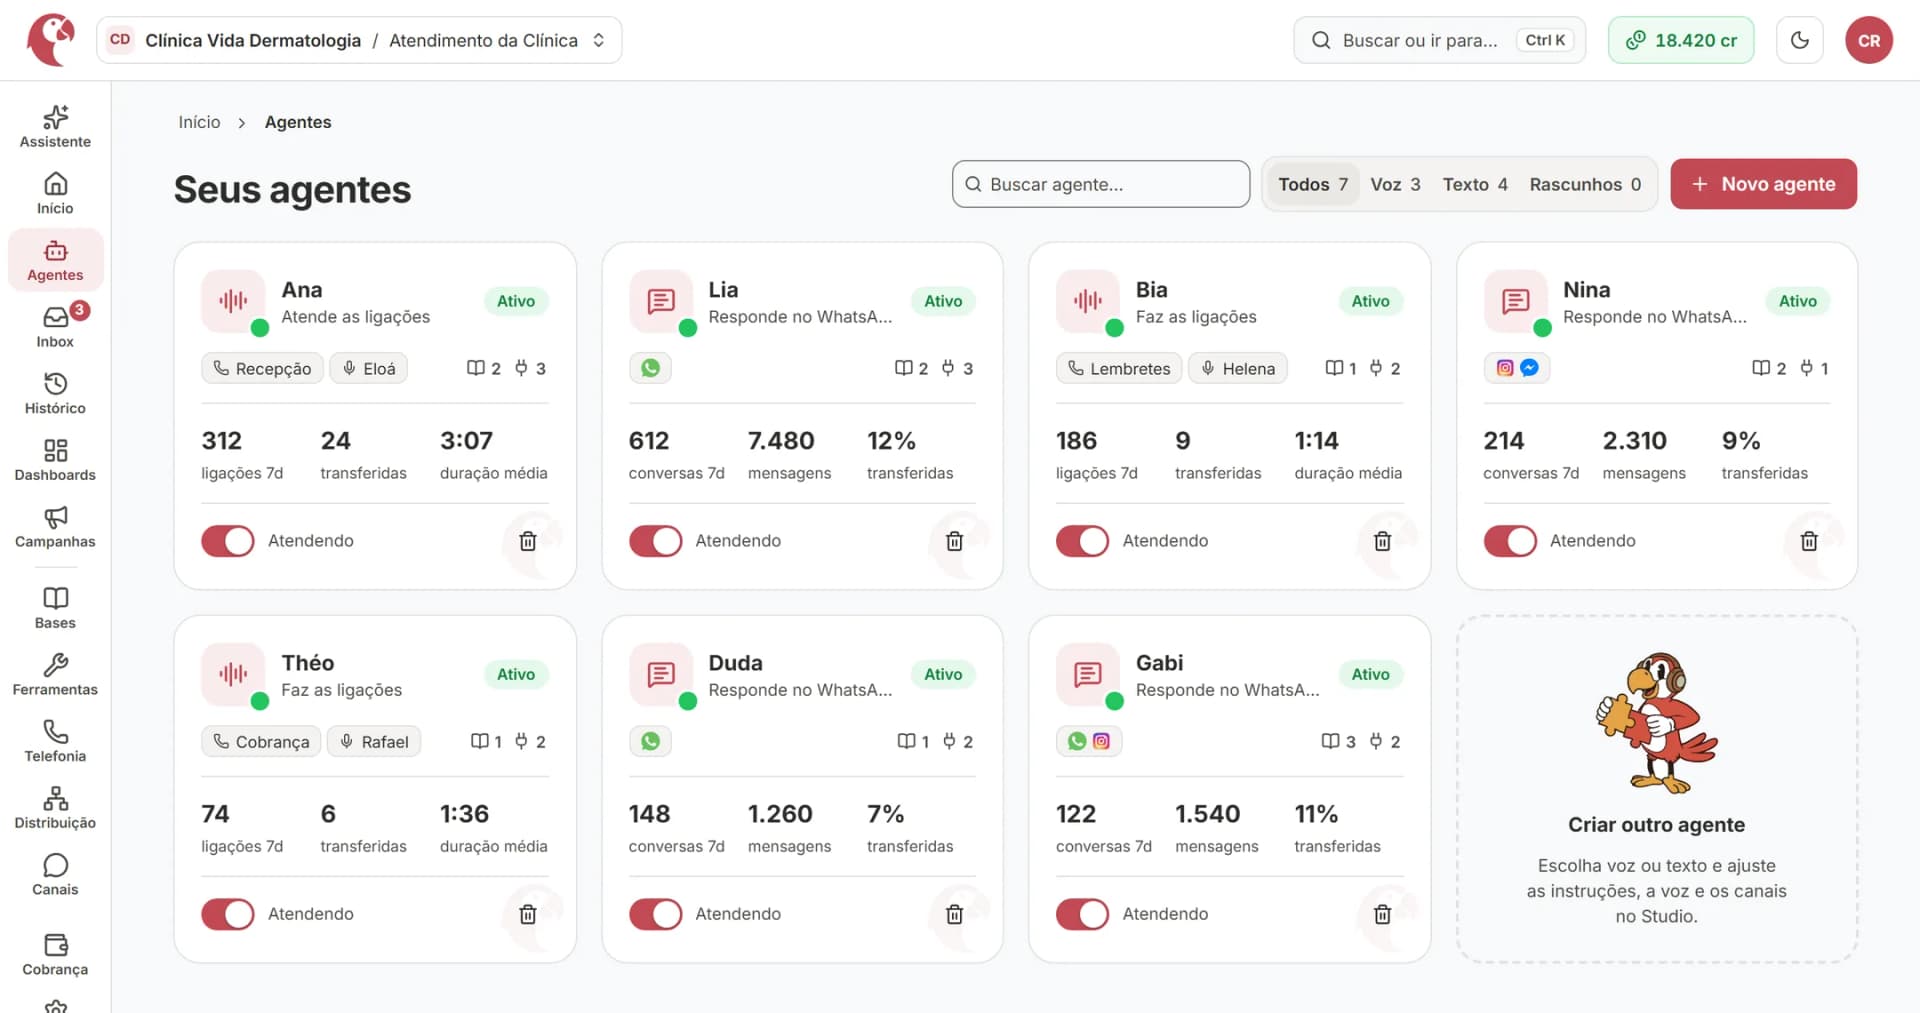Delete the Gabi agent with trash icon

click(x=1382, y=914)
